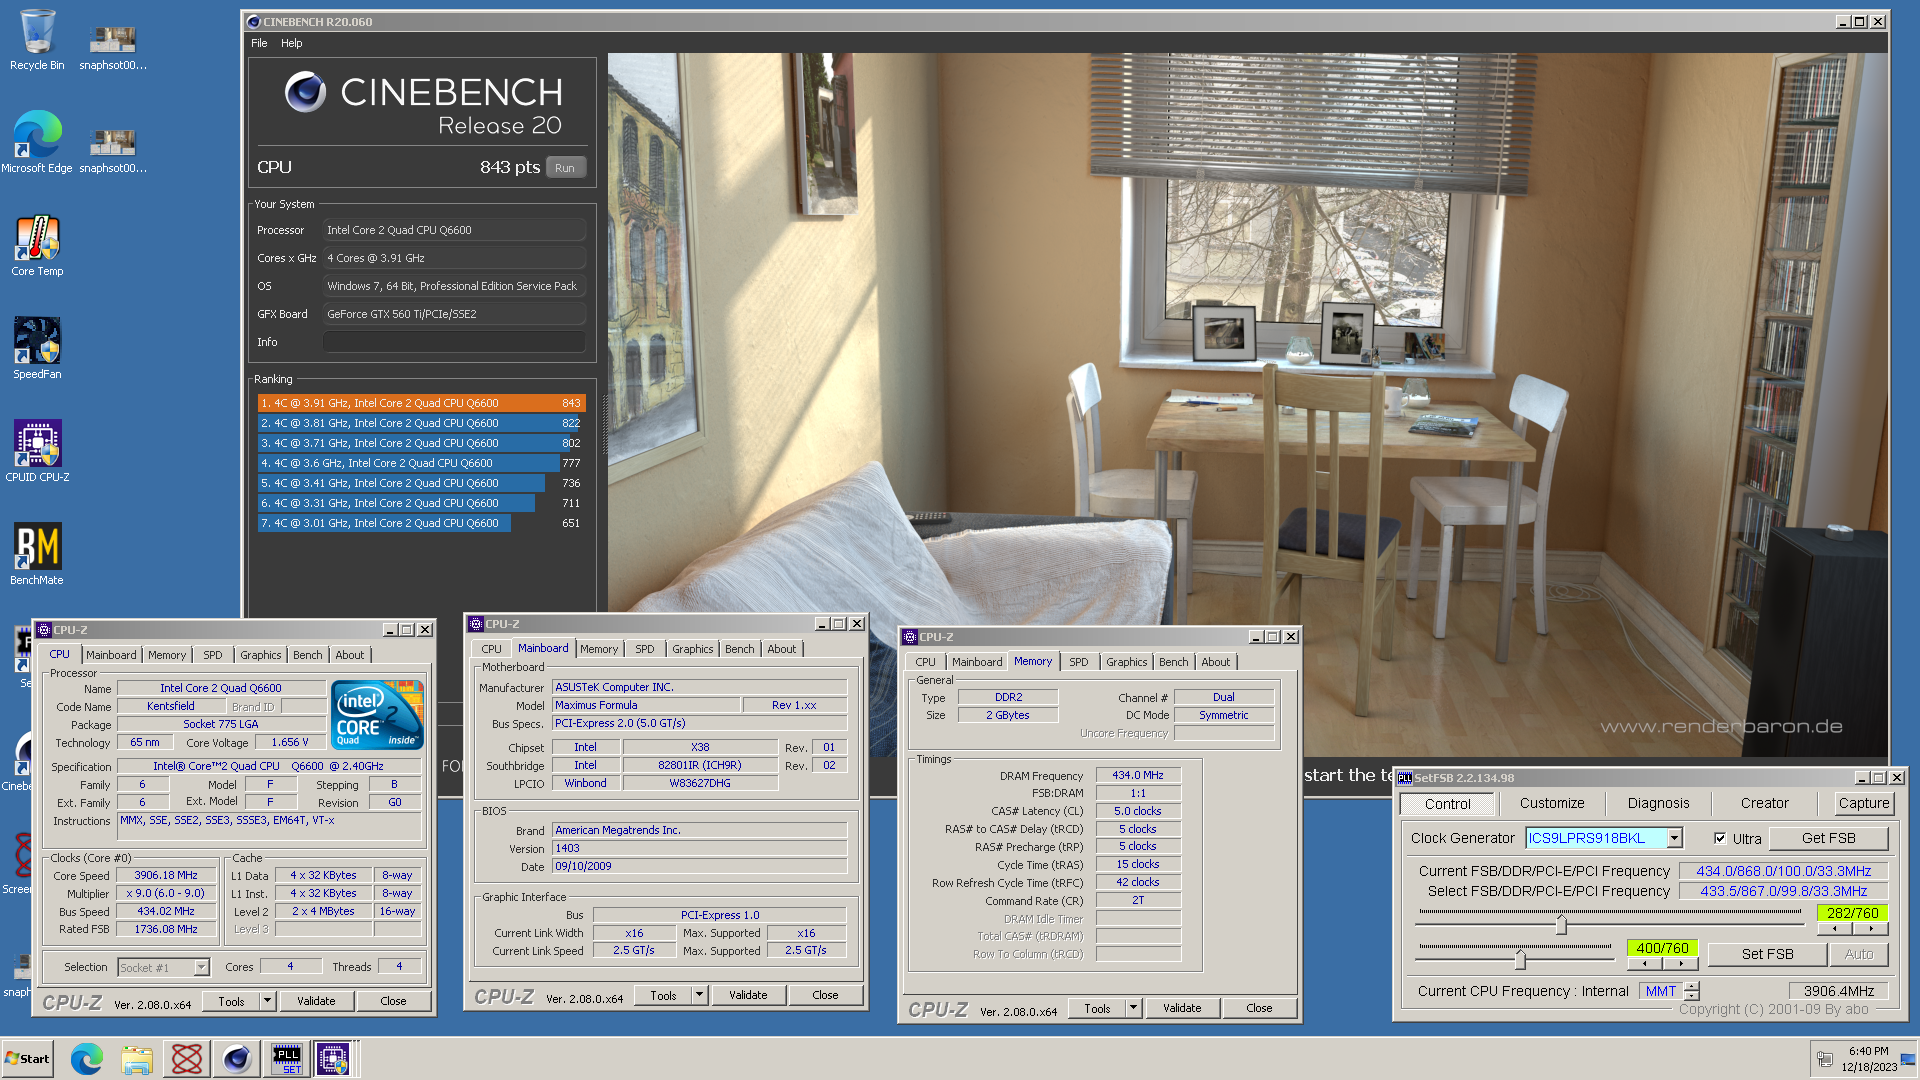Open SPD tab in CPU-Z Mainboard window
The image size is (1920, 1080).
(x=645, y=649)
